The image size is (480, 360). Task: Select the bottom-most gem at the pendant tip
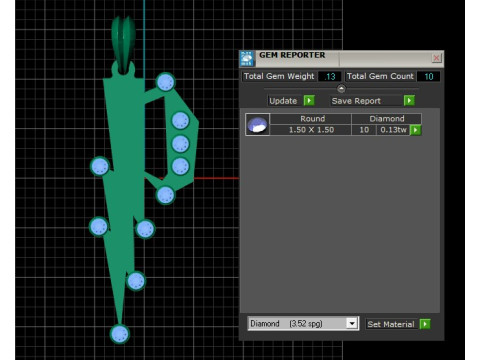tap(120, 334)
